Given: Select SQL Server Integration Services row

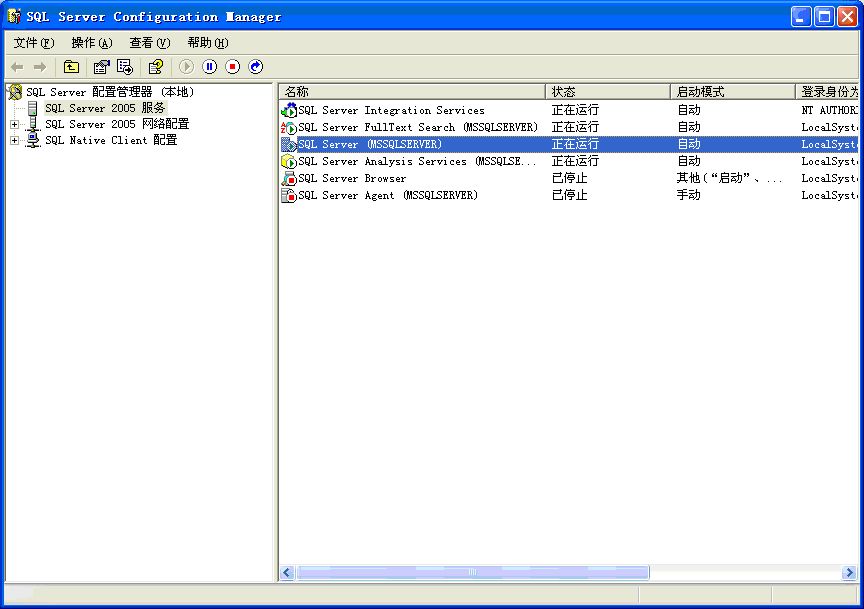Looking at the screenshot, I should point(569,110).
